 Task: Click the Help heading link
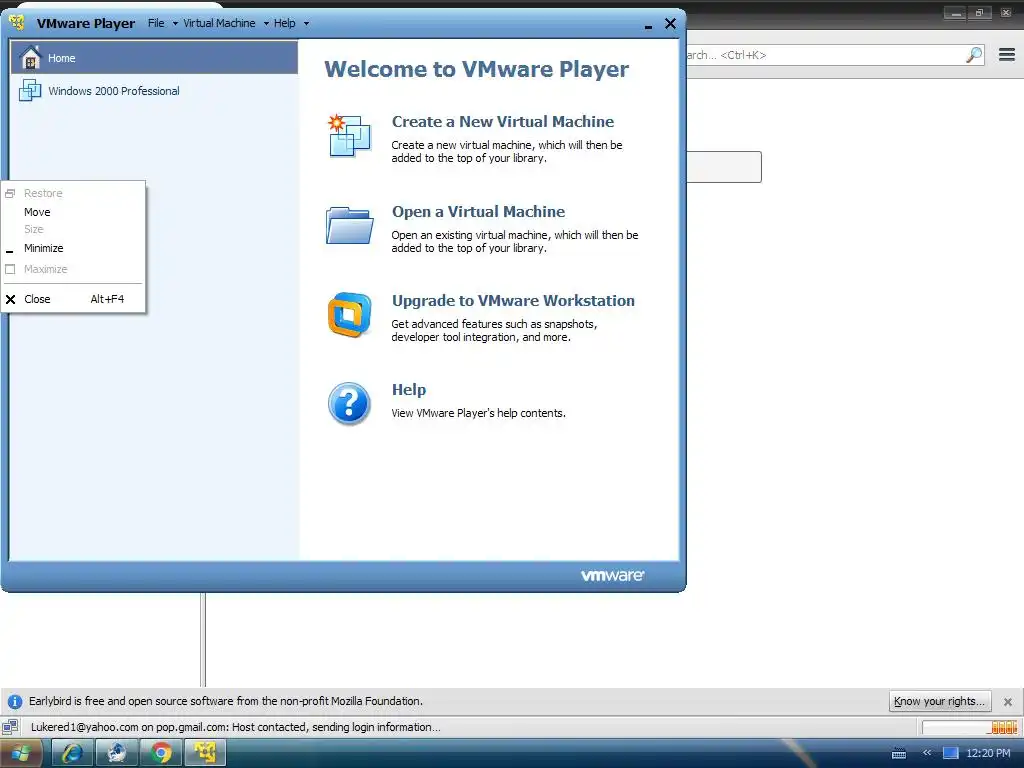(x=409, y=389)
